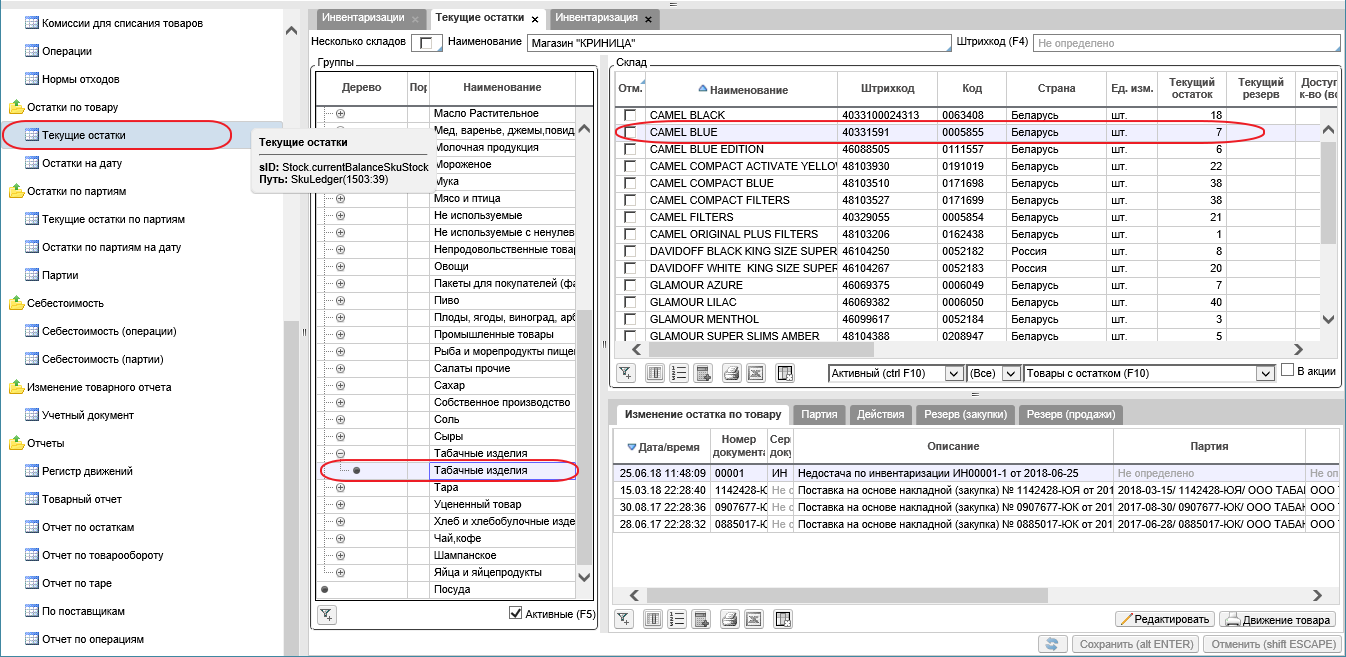
Task: Click the refresh arrows icon beside the Save button
Action: pos(1053,645)
